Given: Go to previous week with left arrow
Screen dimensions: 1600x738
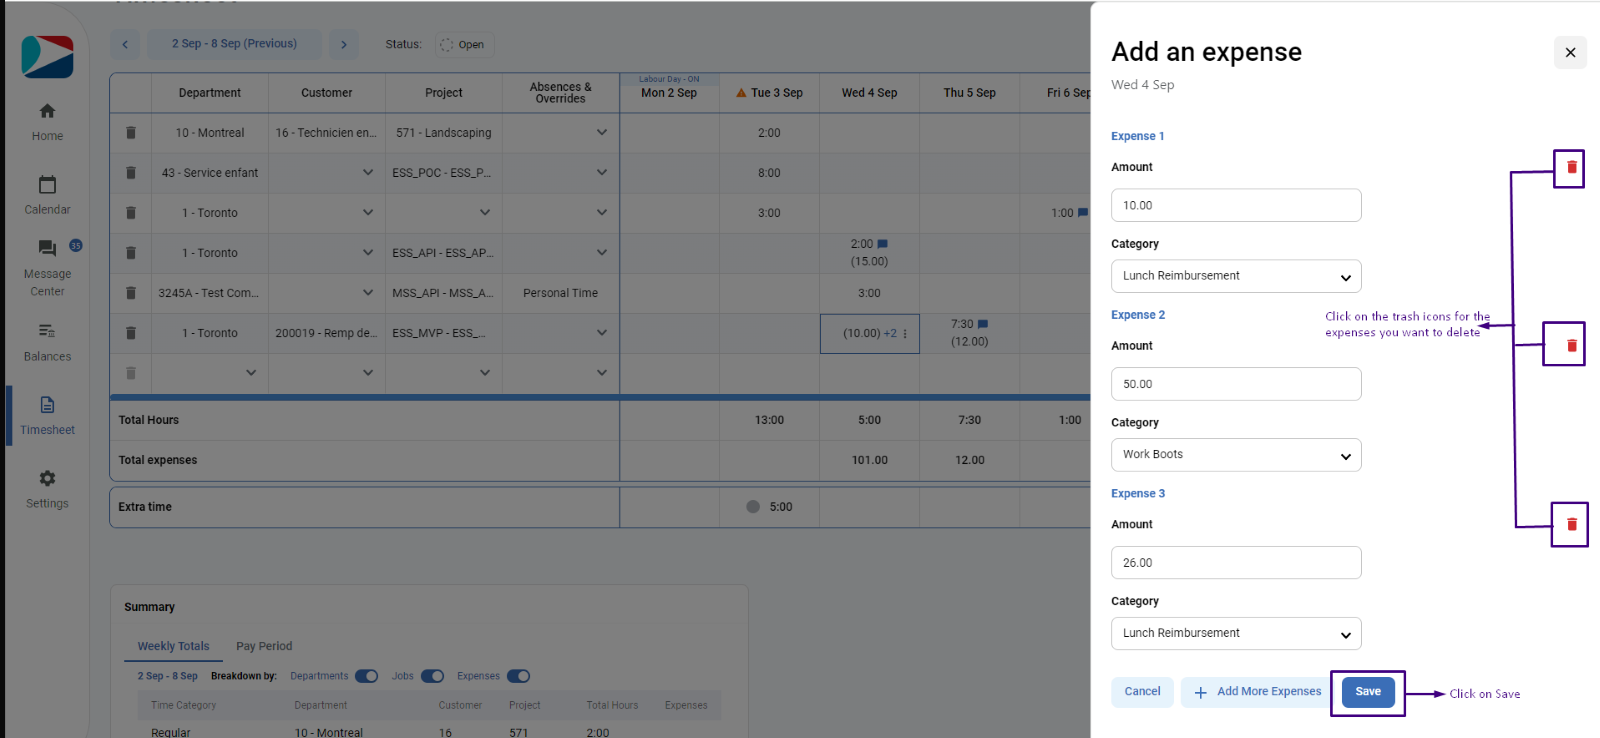Looking at the screenshot, I should pos(125,44).
